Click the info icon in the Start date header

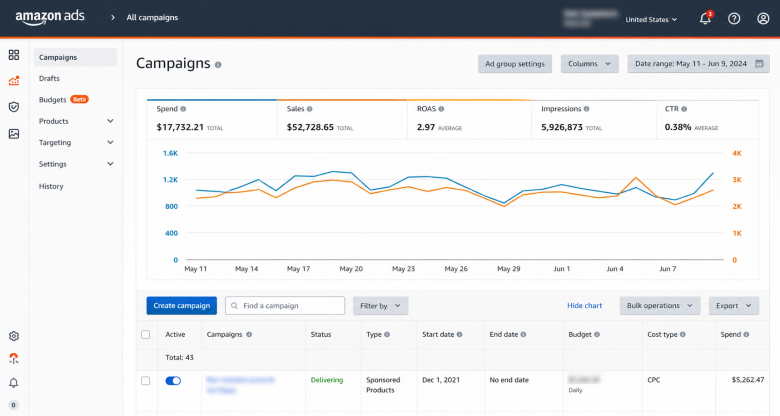[x=459, y=334]
